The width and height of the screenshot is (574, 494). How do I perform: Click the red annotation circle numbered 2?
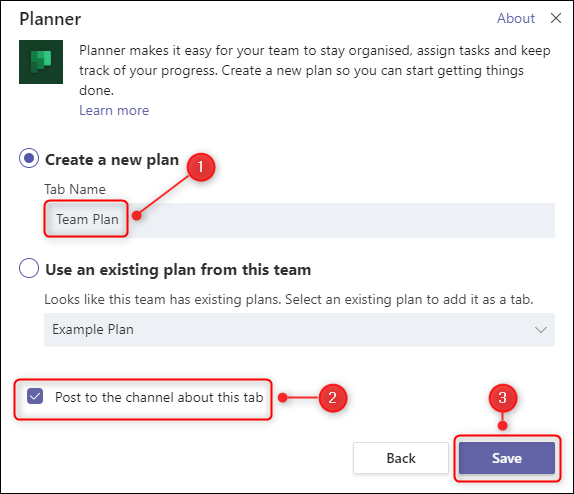tap(332, 398)
